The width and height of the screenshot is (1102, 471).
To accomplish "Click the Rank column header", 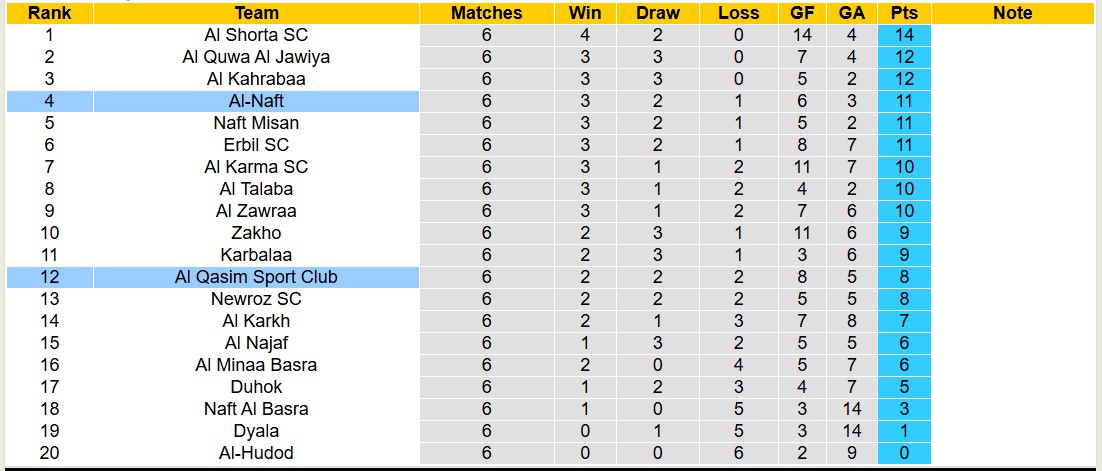I will (x=49, y=13).
